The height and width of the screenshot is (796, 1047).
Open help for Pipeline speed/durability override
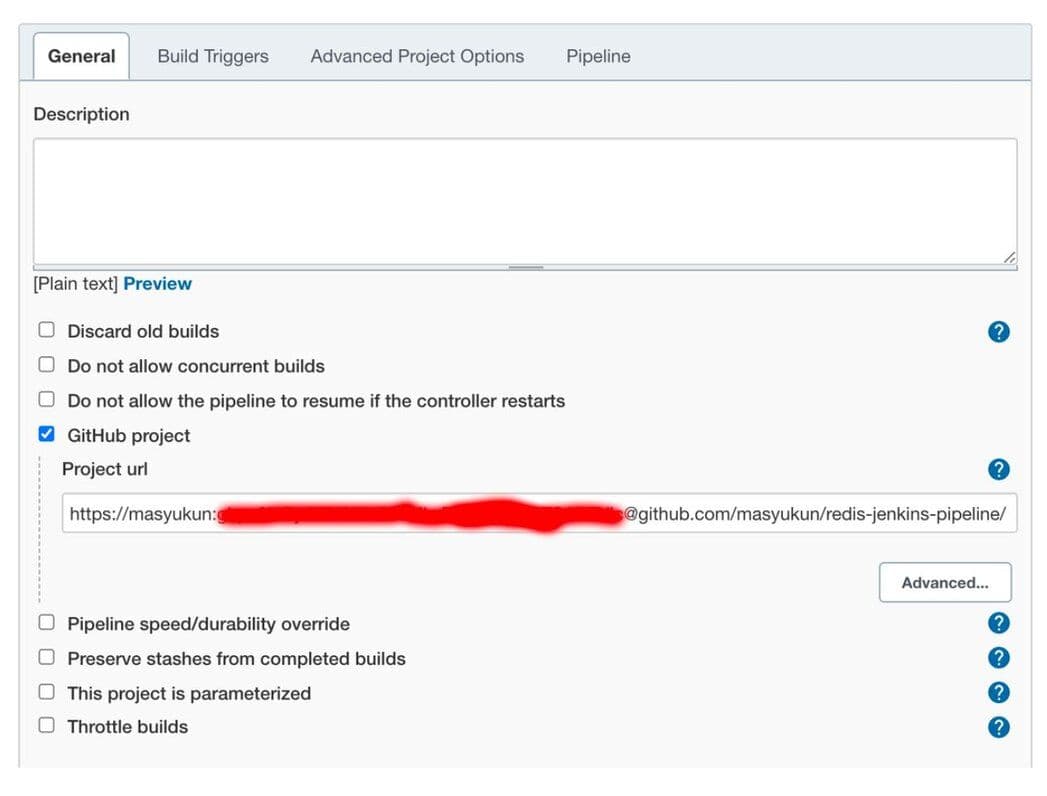tap(998, 622)
